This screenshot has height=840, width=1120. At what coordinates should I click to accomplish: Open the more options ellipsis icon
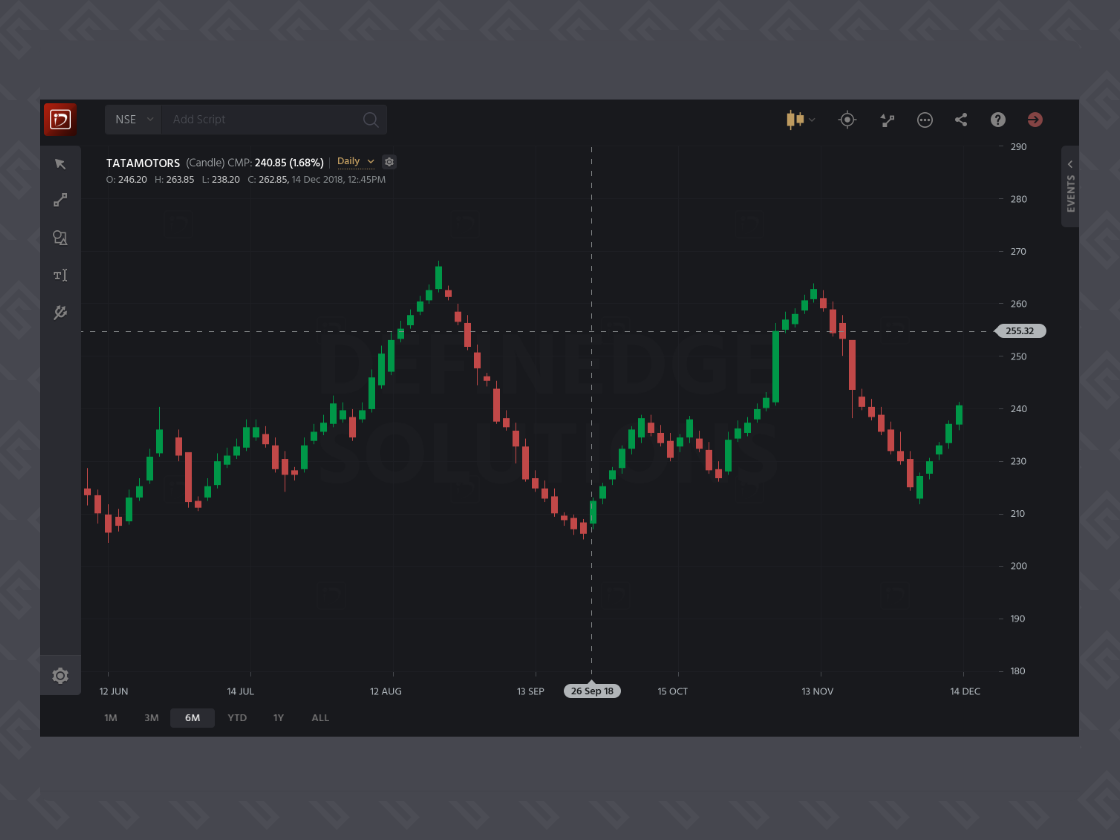point(924,120)
